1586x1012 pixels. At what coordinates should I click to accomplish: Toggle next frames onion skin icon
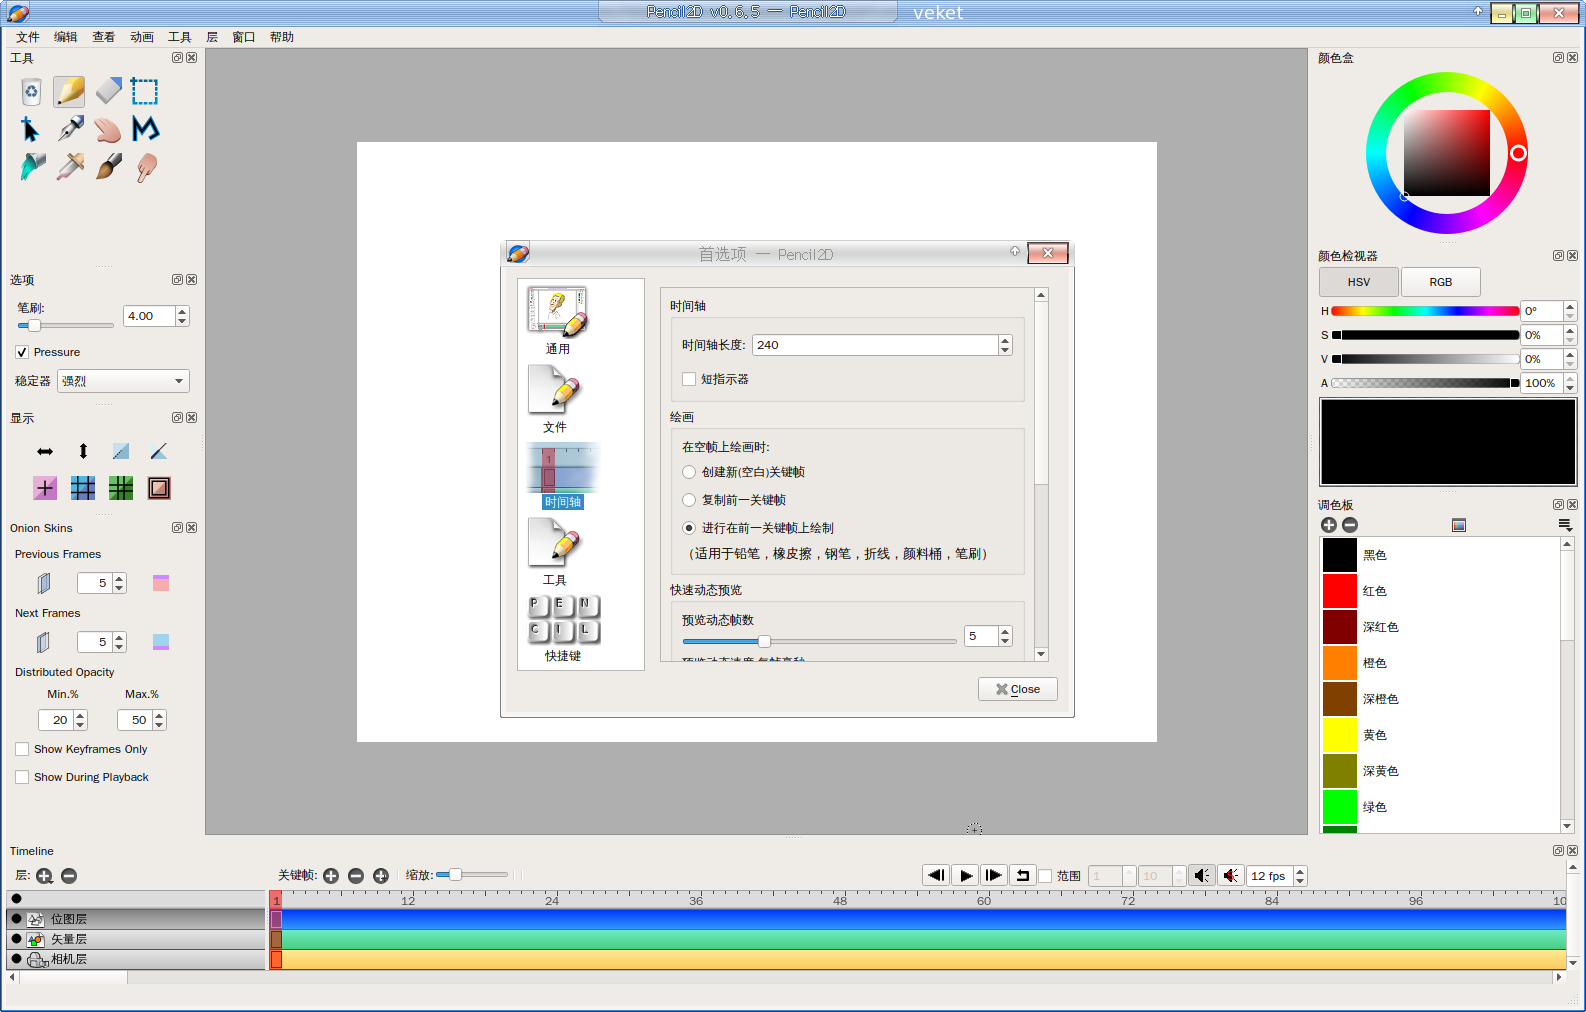click(44, 642)
